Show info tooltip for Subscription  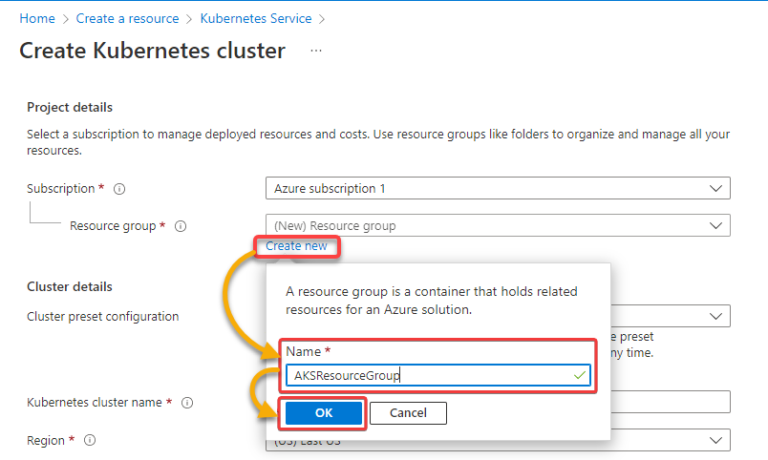point(119,189)
